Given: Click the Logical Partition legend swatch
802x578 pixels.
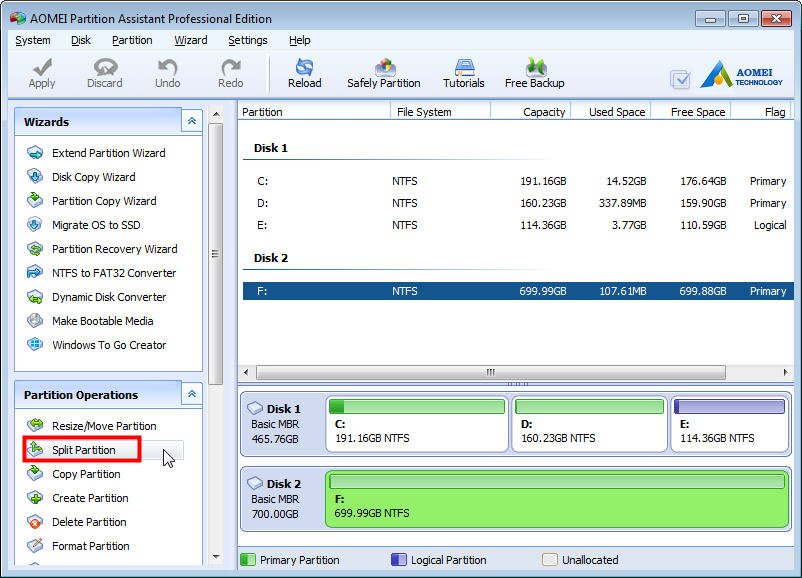Looking at the screenshot, I should pyautogui.click(x=399, y=560).
